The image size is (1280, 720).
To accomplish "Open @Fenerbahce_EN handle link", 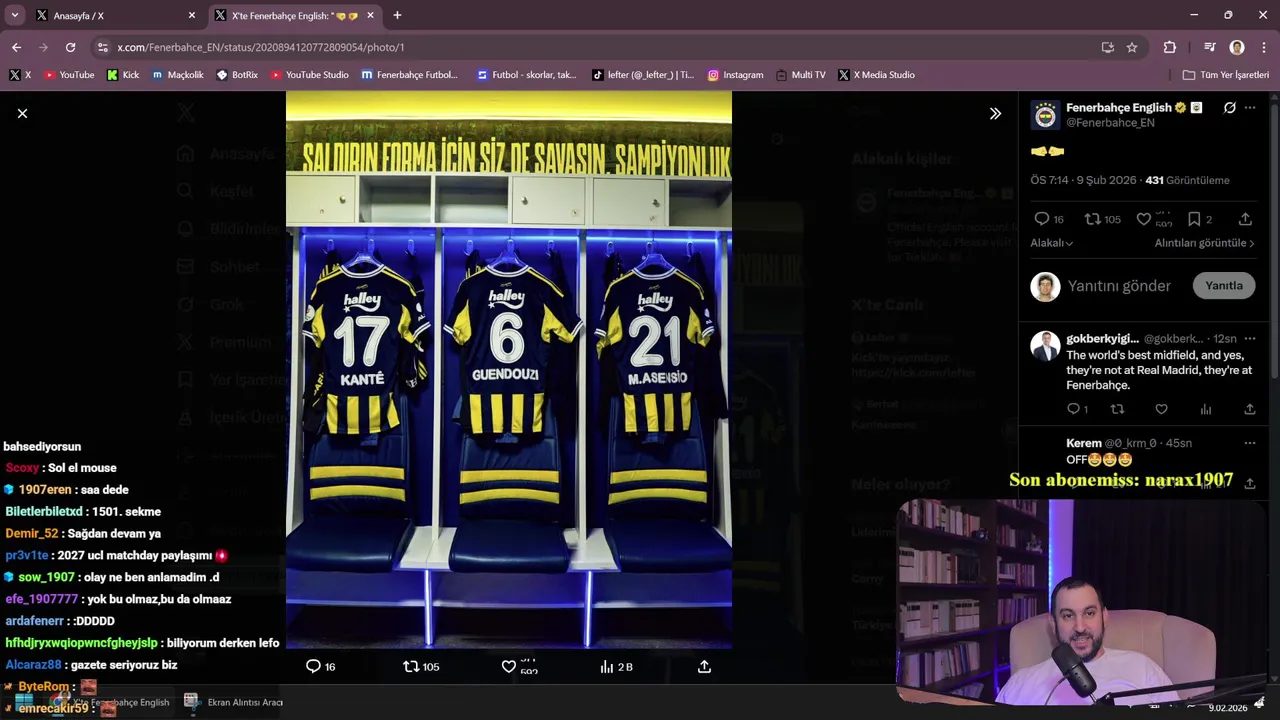I will click(1110, 123).
